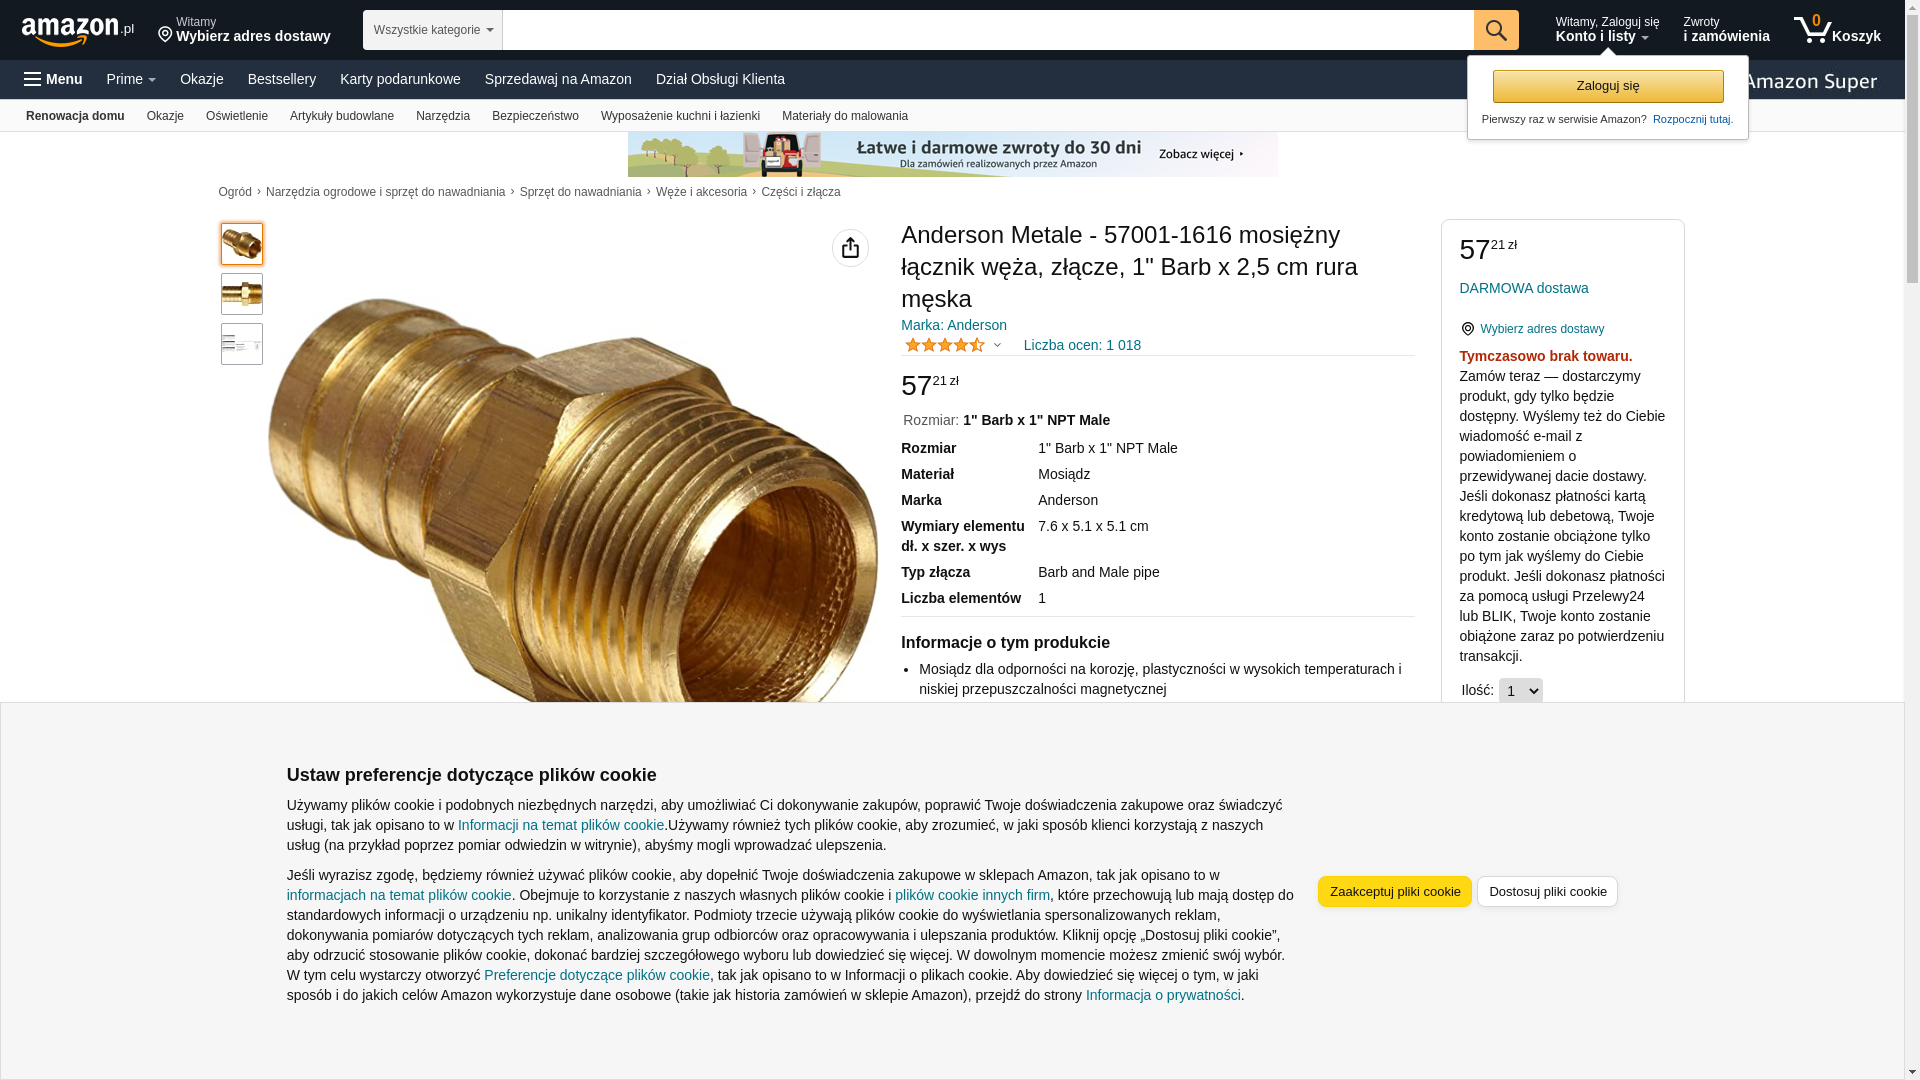Open the Prime dropdown menu
1920x1080 pixels.
click(131, 79)
